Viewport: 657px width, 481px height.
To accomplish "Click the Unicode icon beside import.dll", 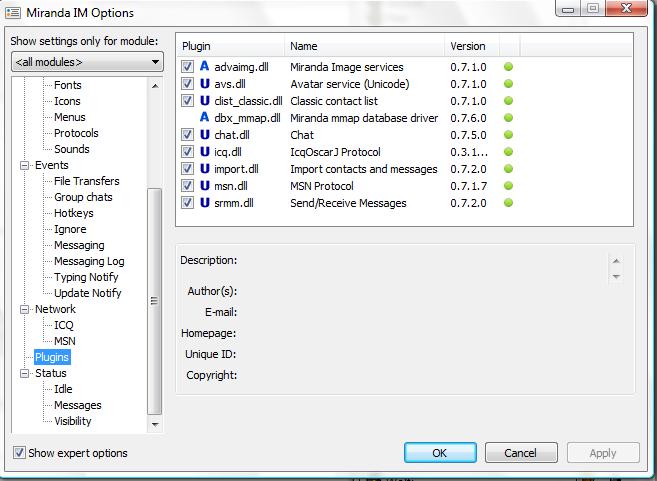I will pyautogui.click(x=204, y=168).
